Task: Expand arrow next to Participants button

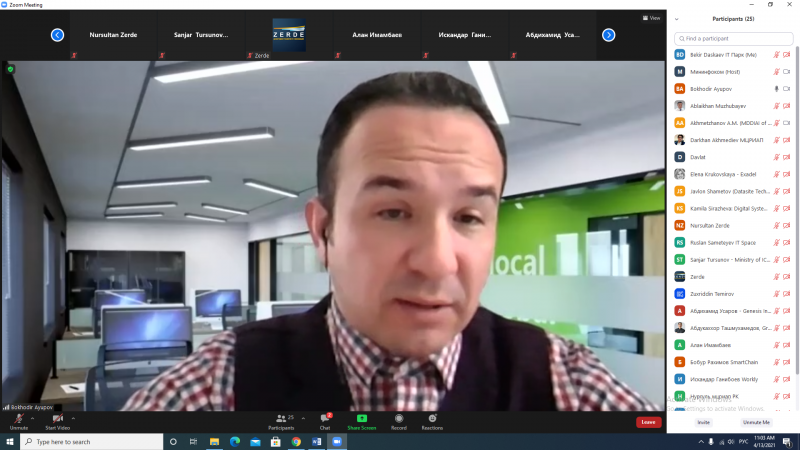Action: coord(304,418)
